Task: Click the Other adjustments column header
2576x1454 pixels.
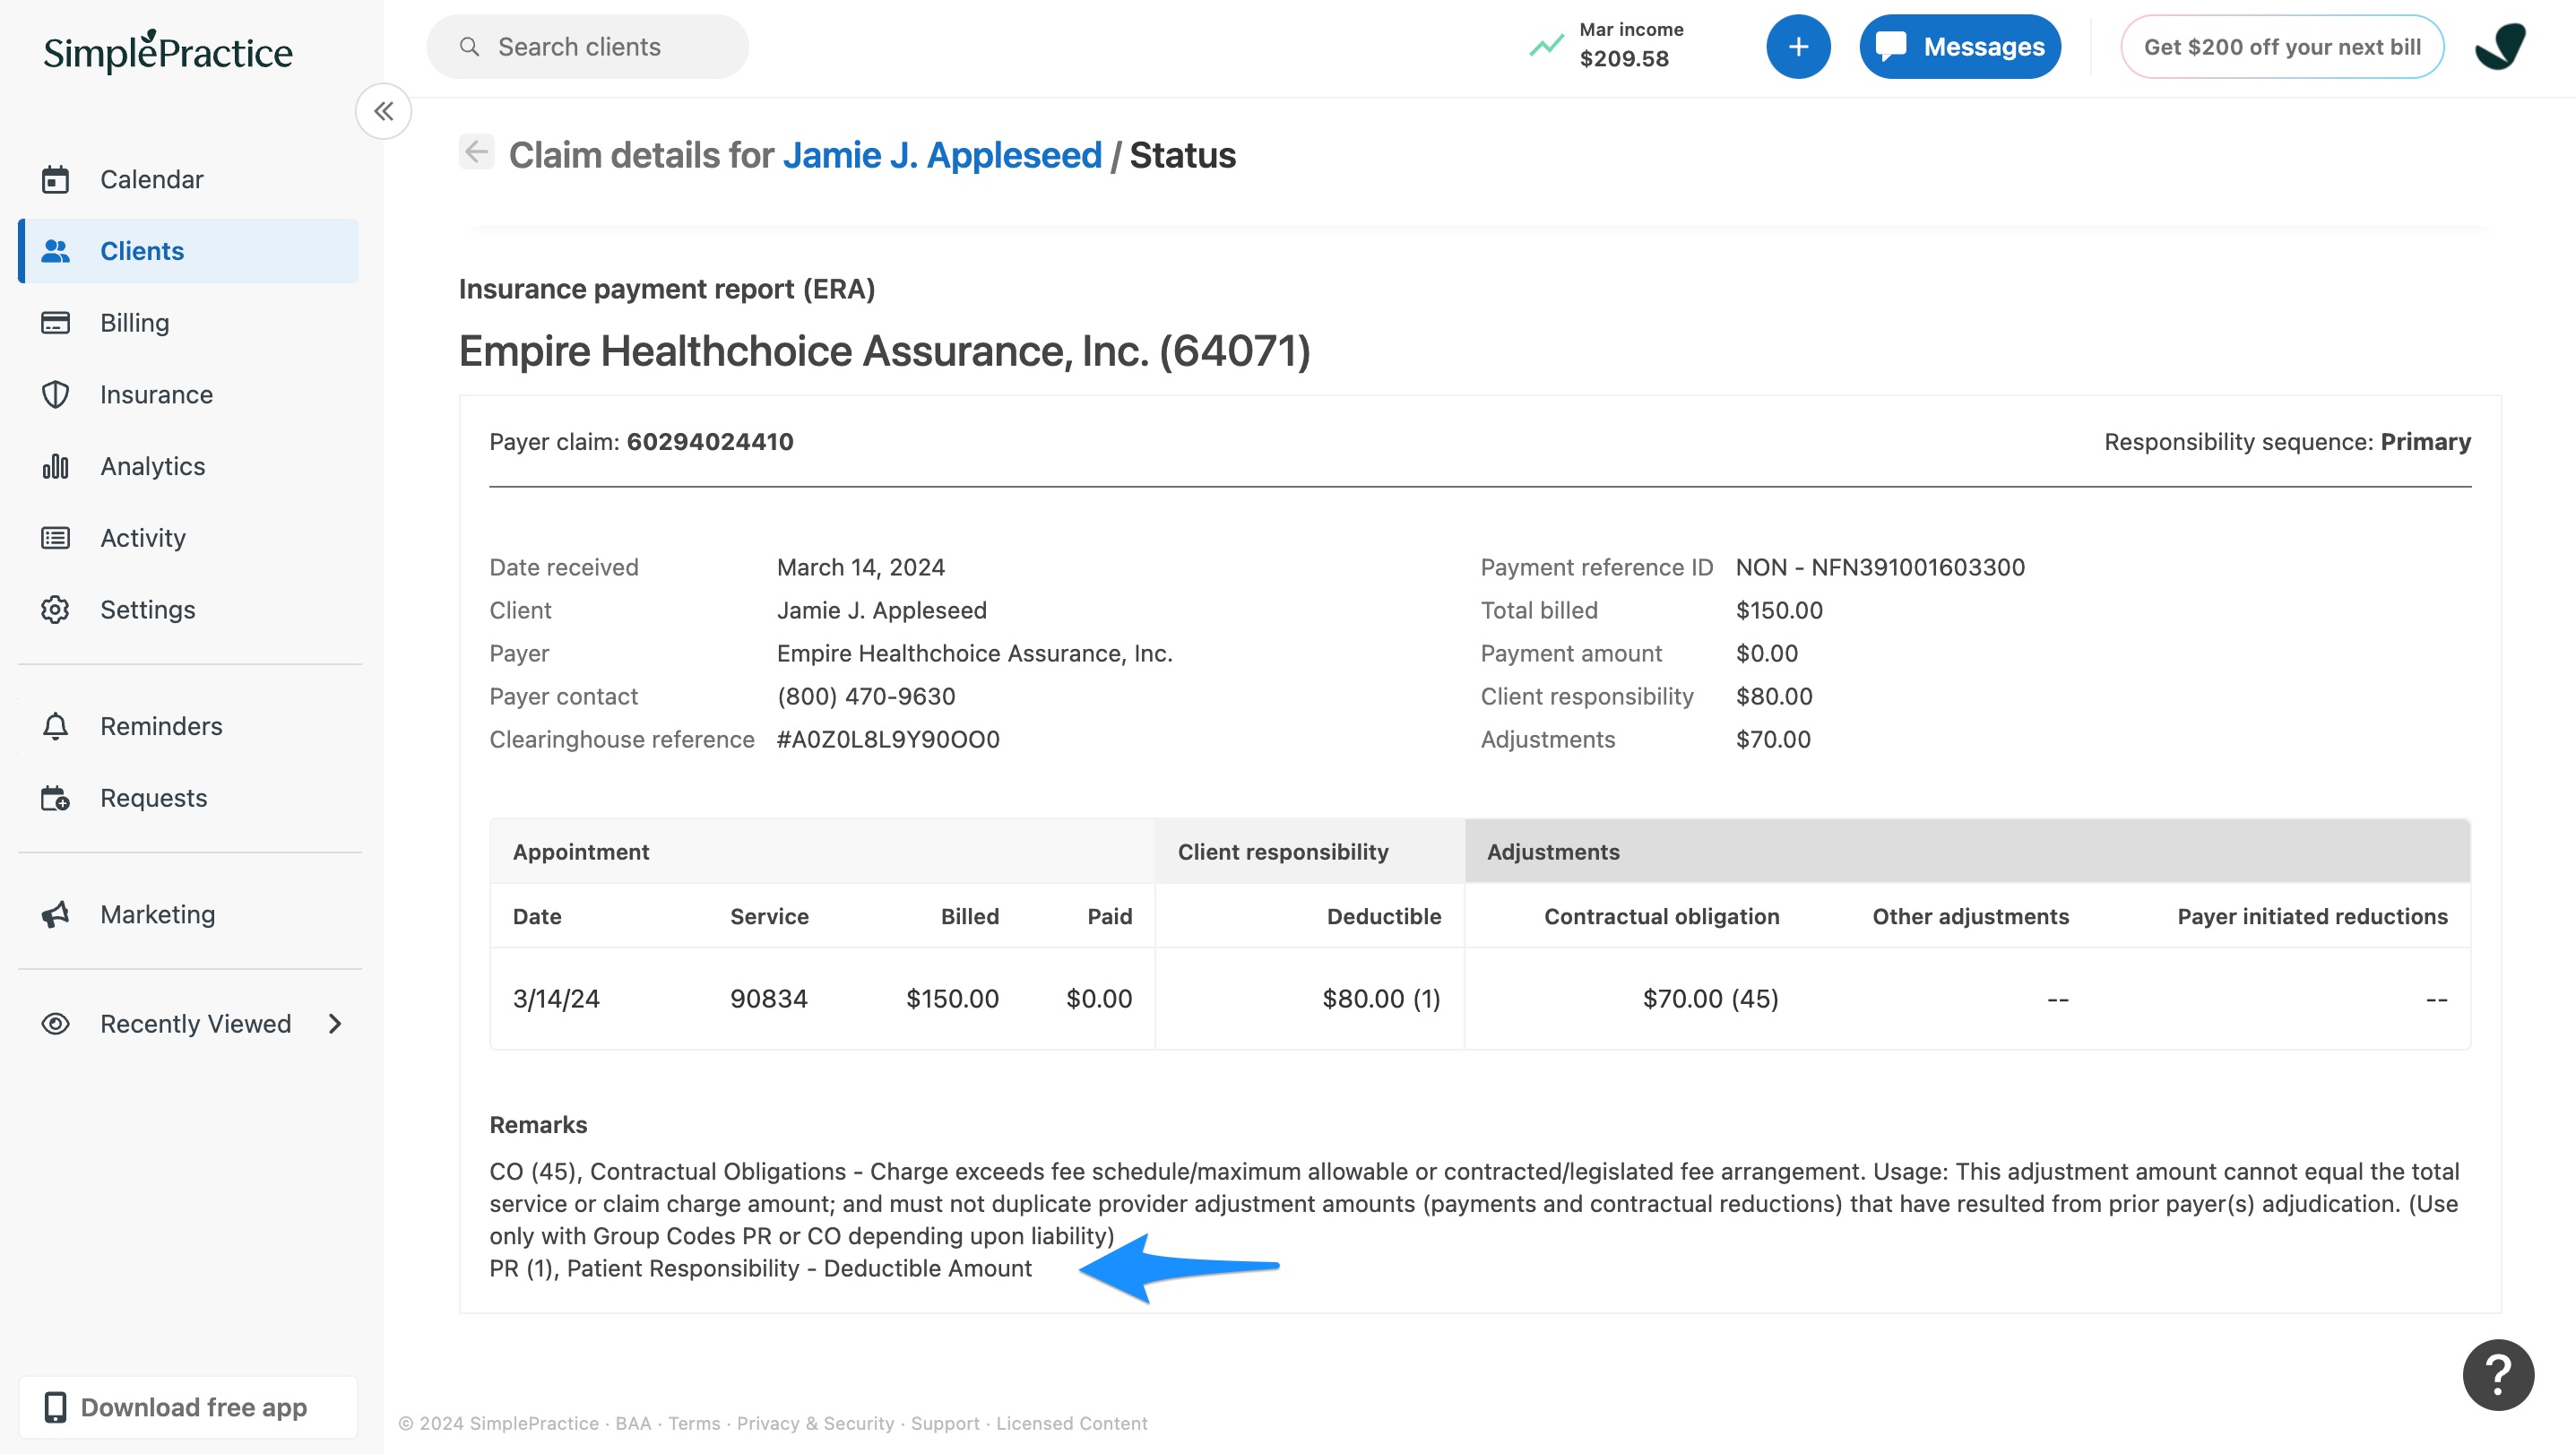Action: (x=1970, y=916)
